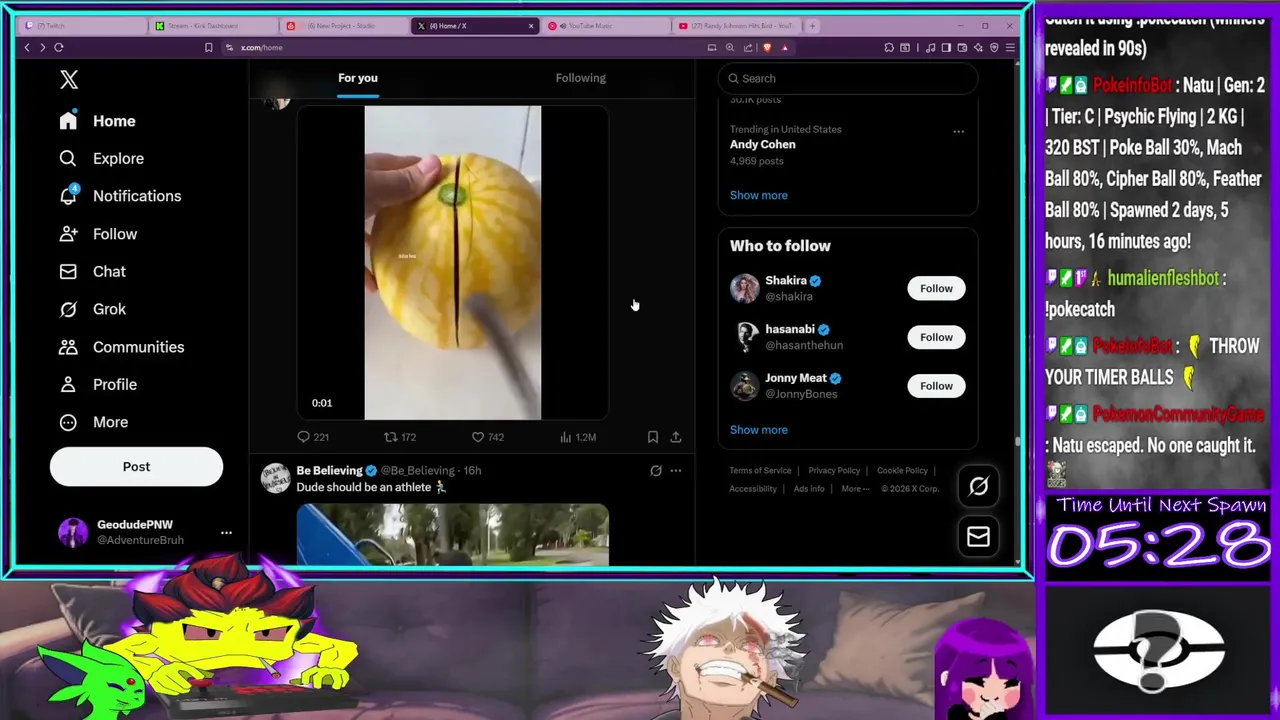Open Explore in the sidebar
The height and width of the screenshot is (720, 1280).
(x=101, y=158)
